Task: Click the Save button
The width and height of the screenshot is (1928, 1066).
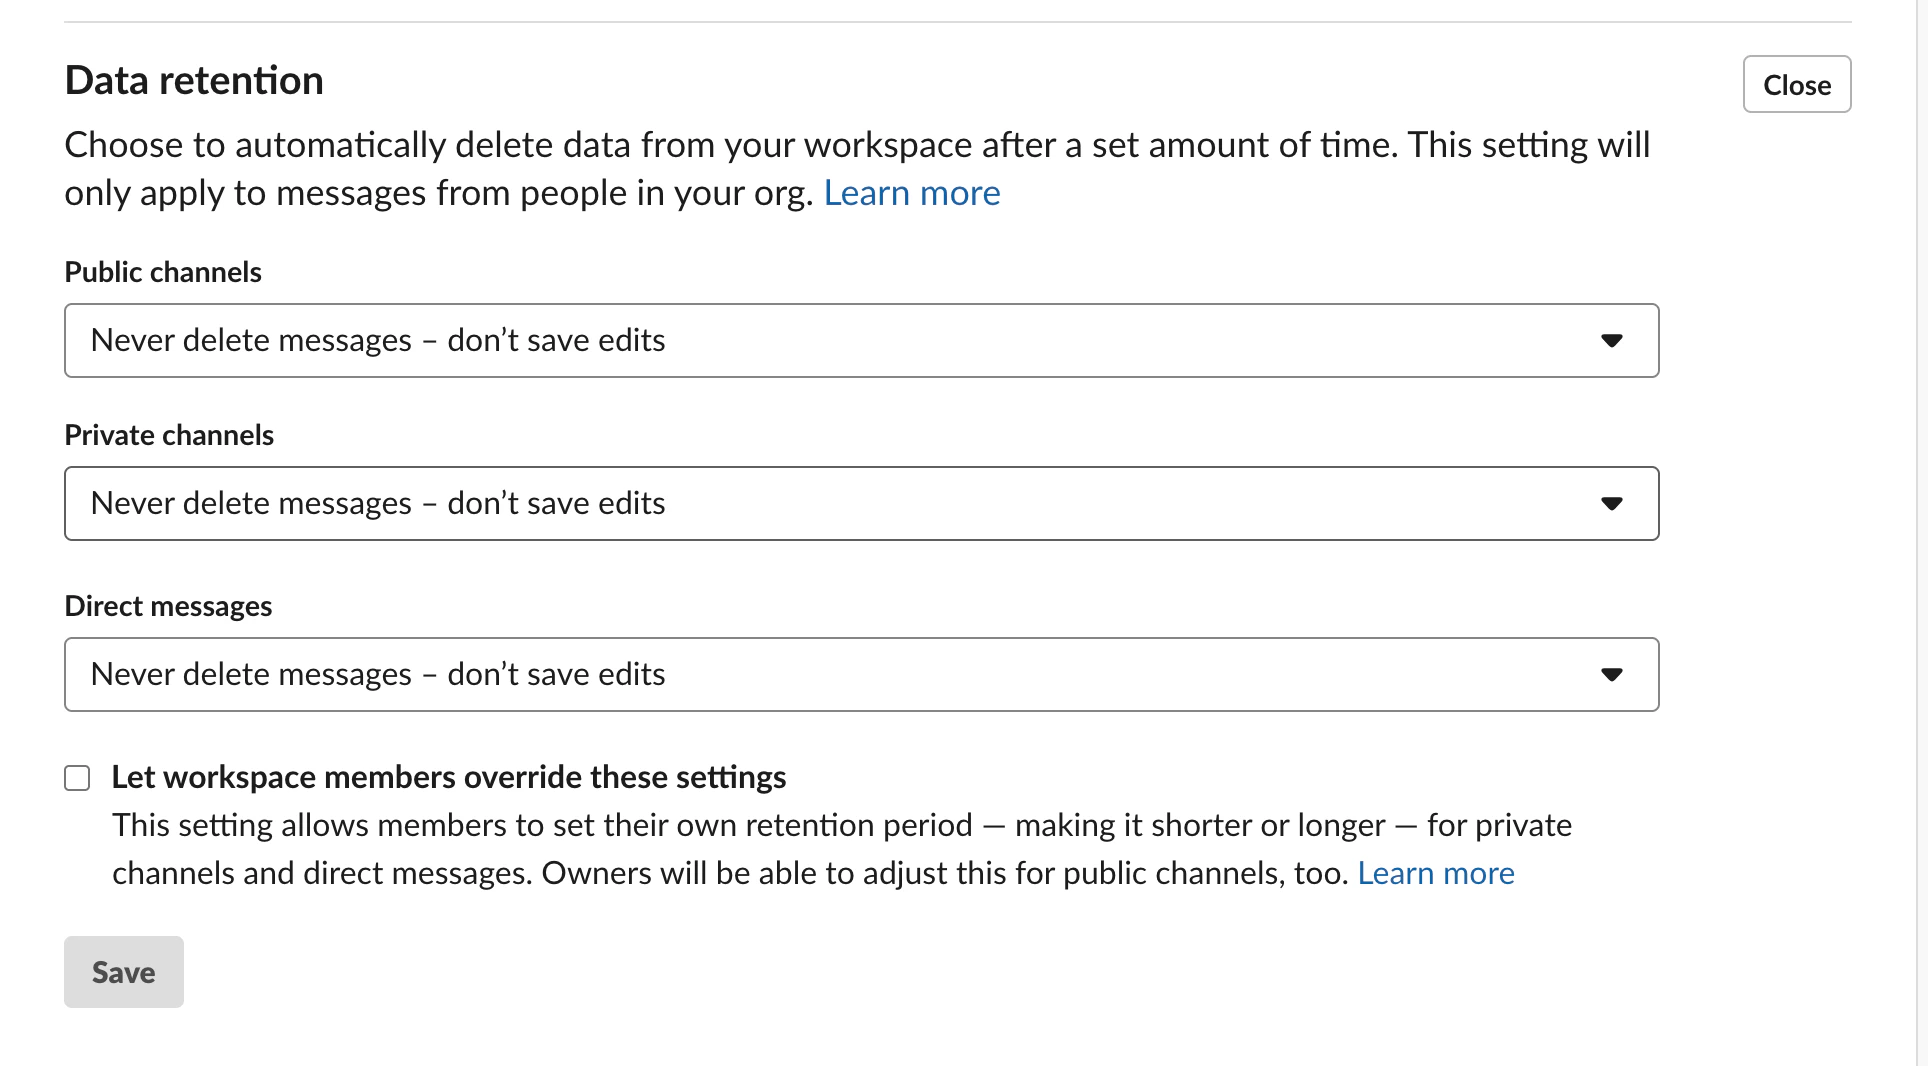Action: (123, 971)
